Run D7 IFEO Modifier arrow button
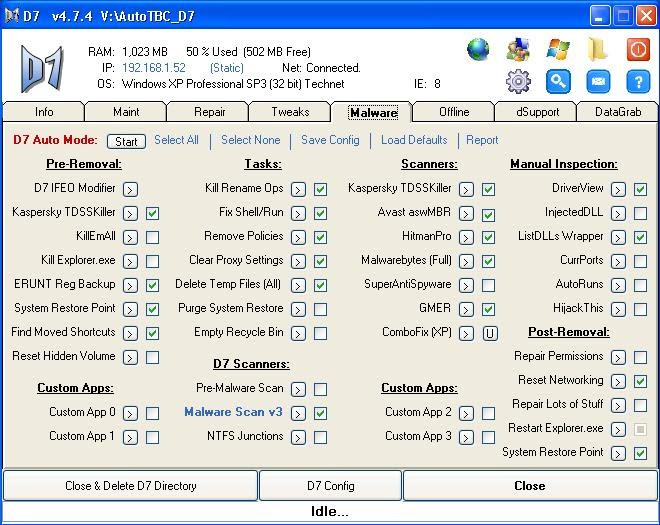The width and height of the screenshot is (660, 525). [130, 189]
